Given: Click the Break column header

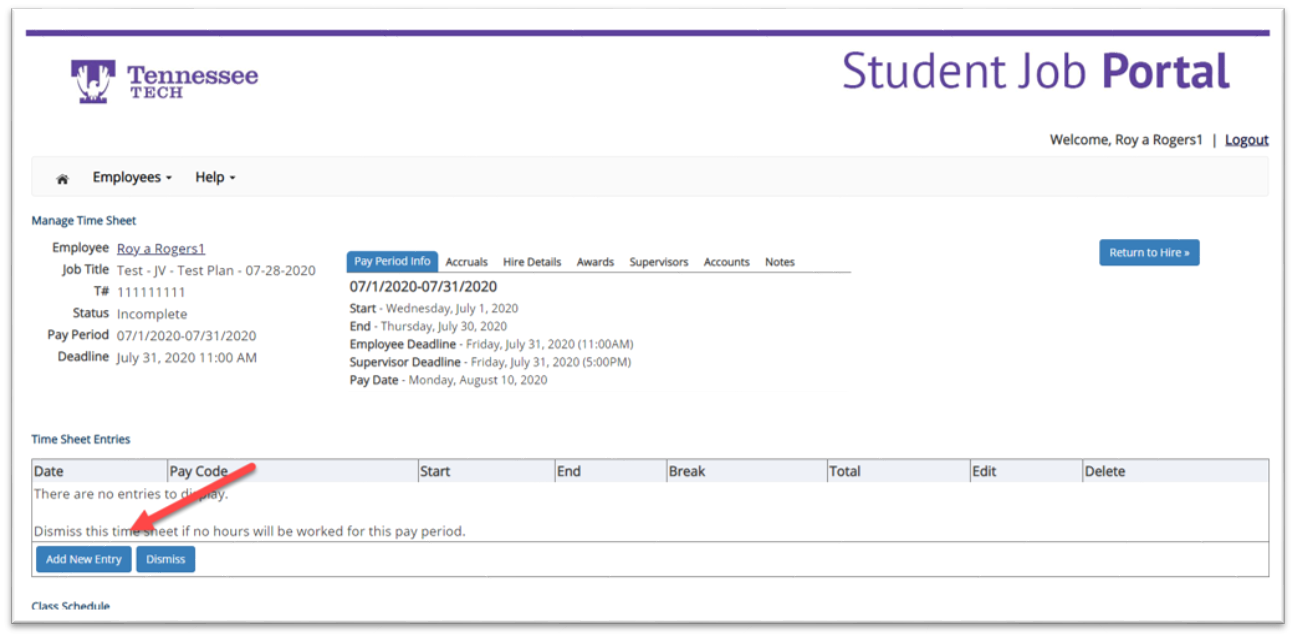Looking at the screenshot, I should point(687,471).
